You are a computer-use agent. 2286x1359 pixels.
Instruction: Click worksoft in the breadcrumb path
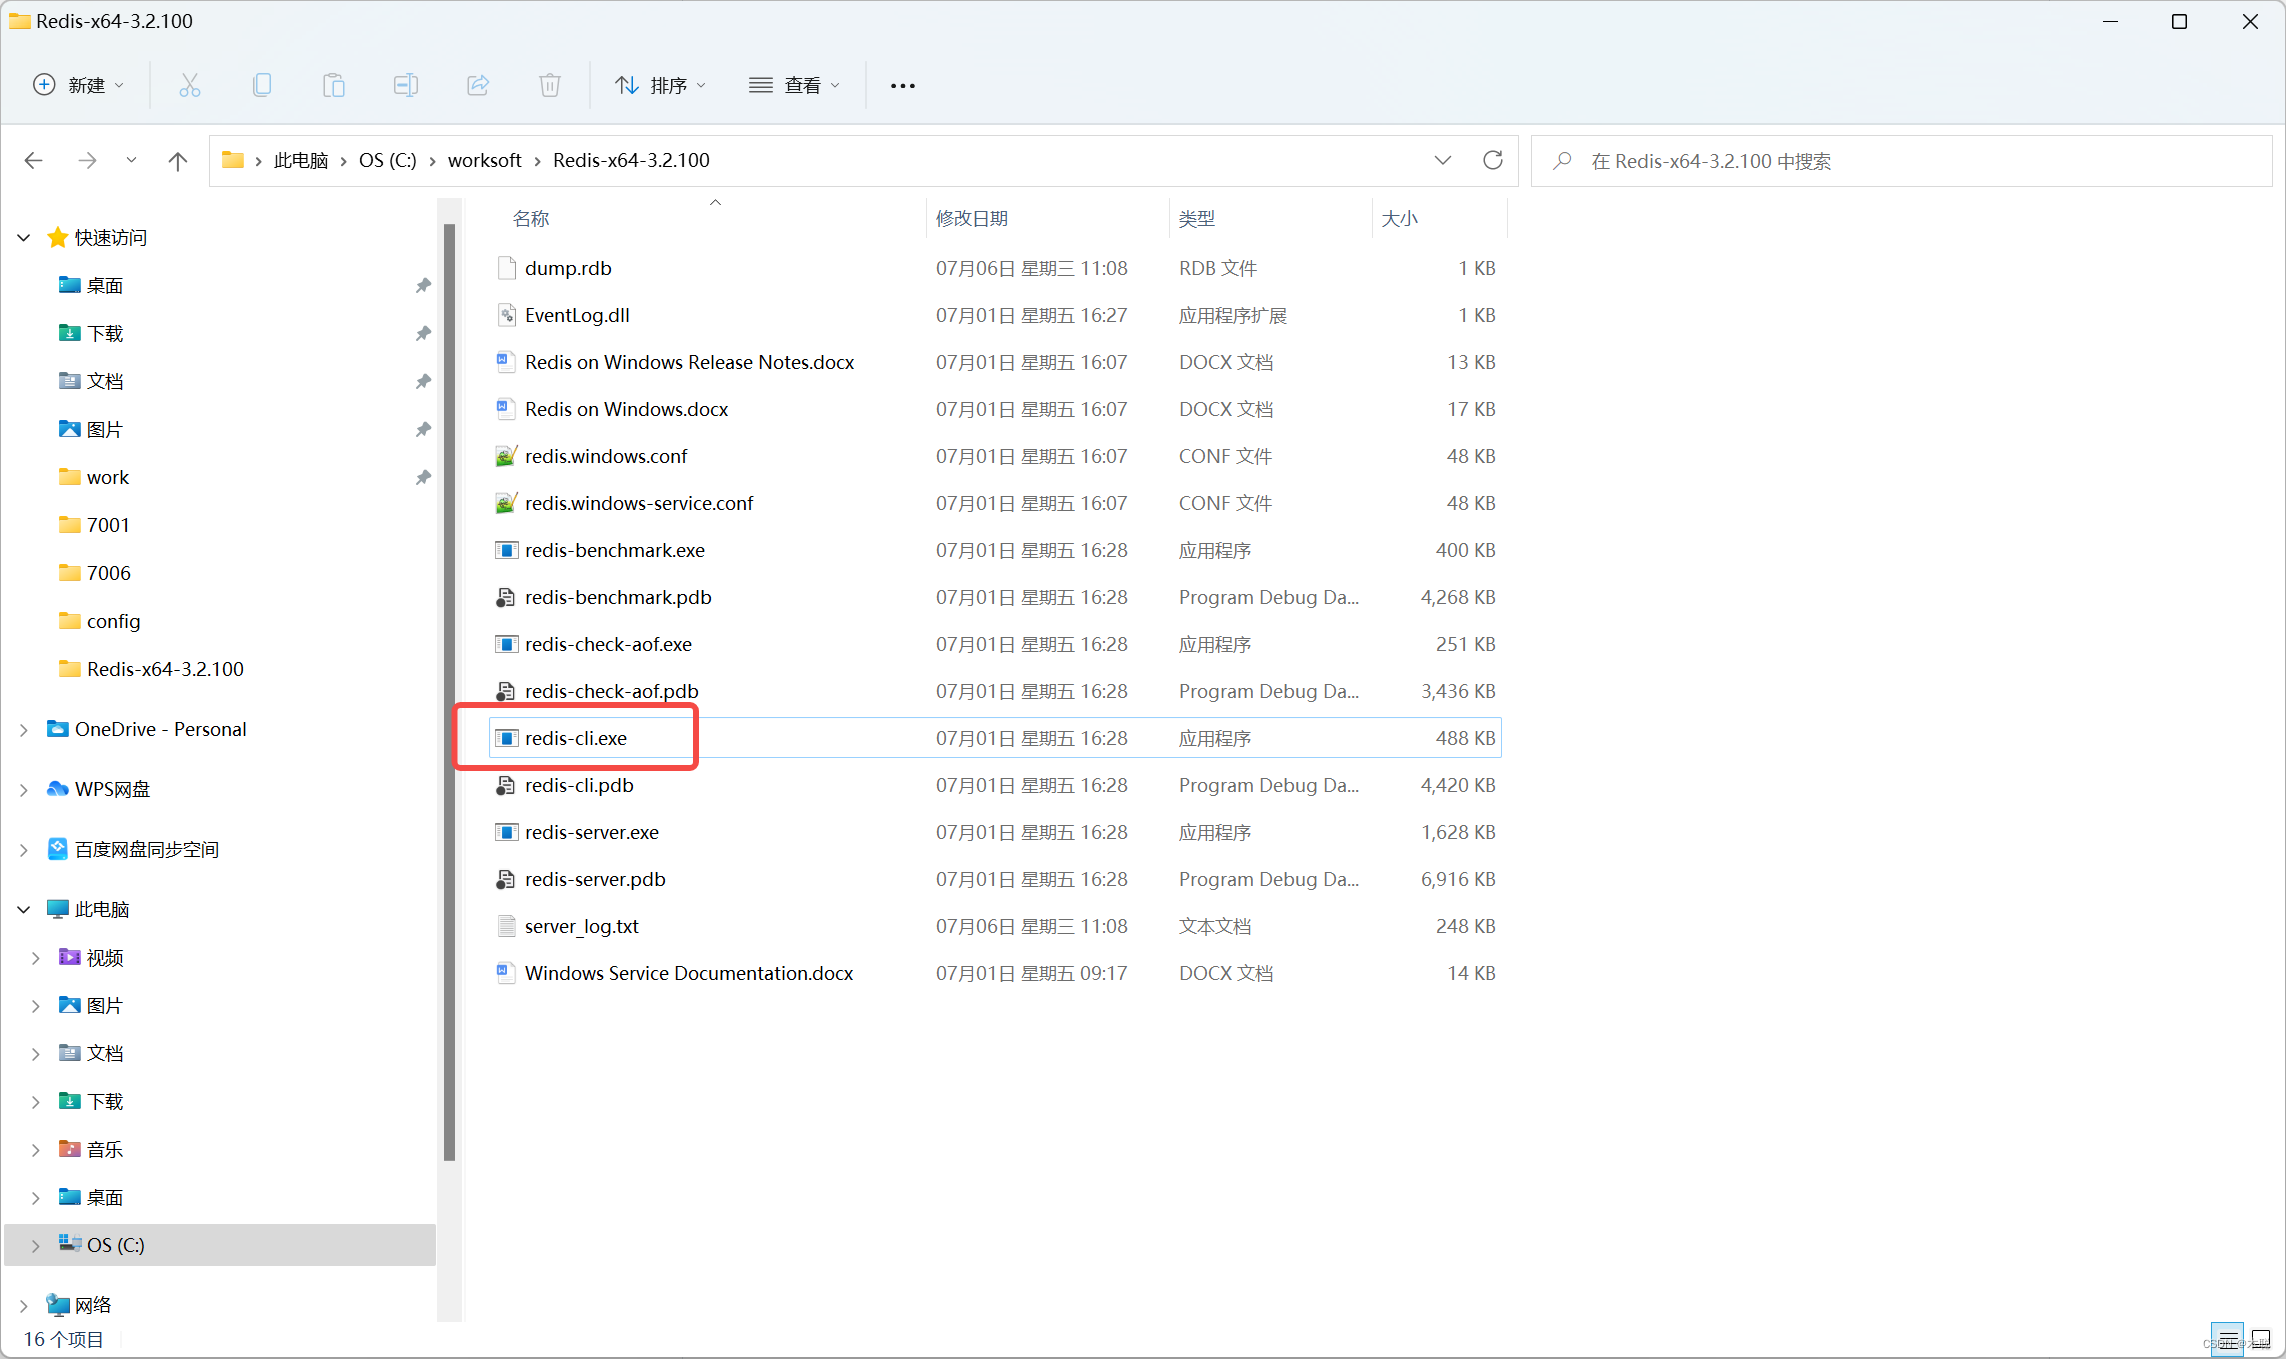[x=484, y=160]
